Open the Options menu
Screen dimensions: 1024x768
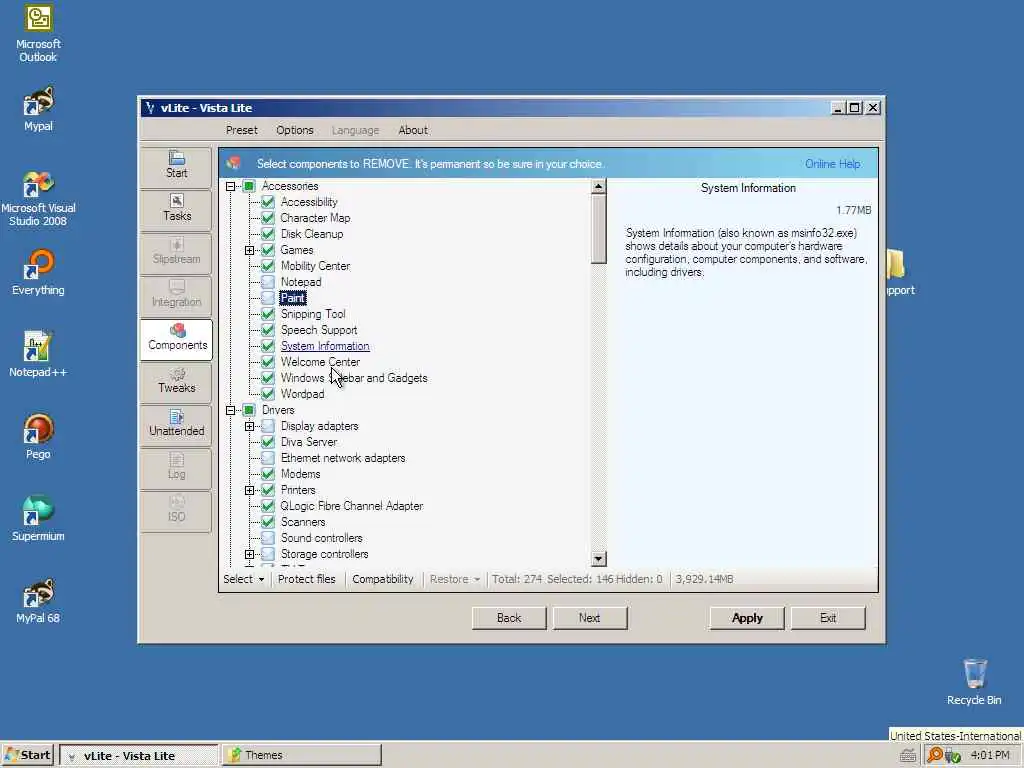click(295, 130)
